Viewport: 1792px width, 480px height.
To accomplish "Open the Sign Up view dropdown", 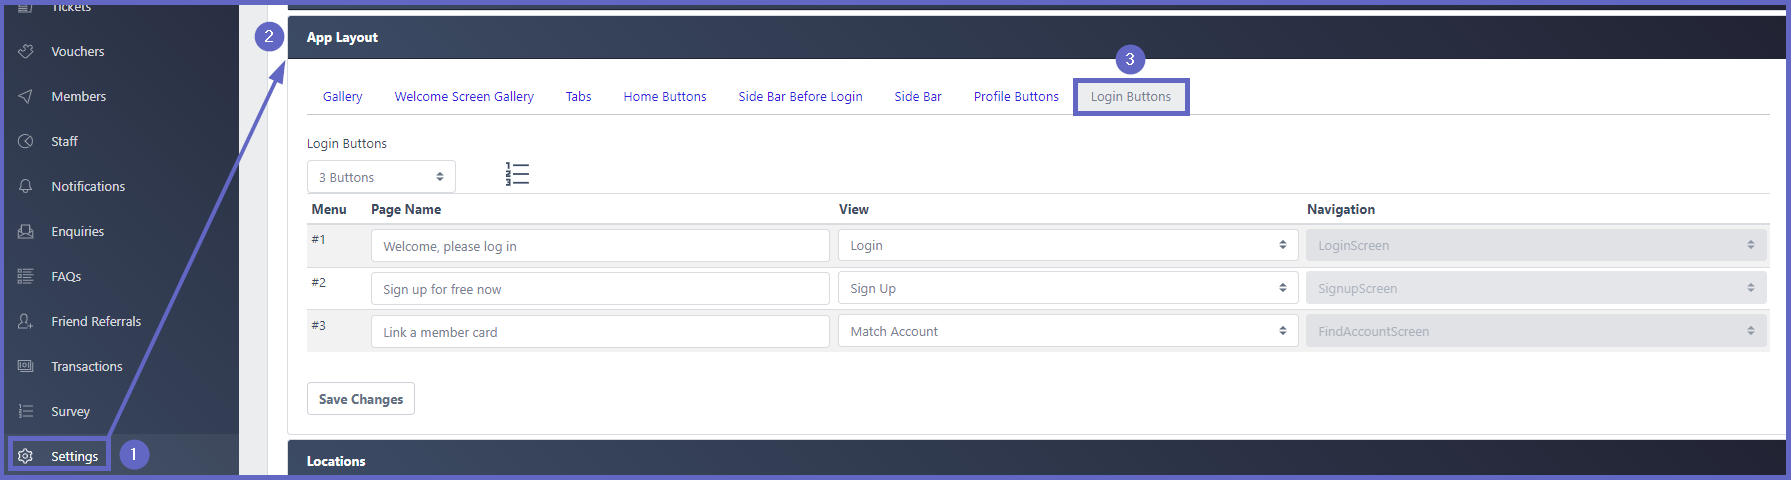I will [x=1067, y=289].
